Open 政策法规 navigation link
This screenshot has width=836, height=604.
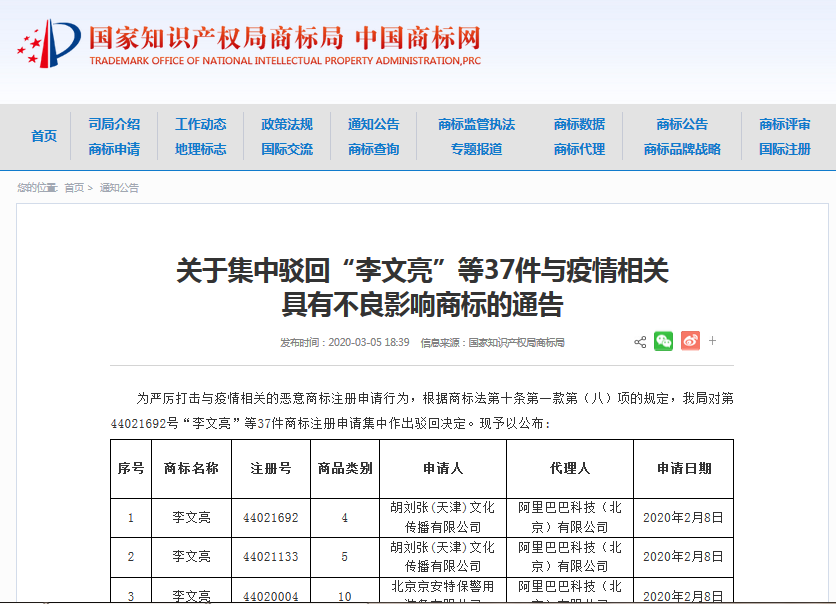287,124
